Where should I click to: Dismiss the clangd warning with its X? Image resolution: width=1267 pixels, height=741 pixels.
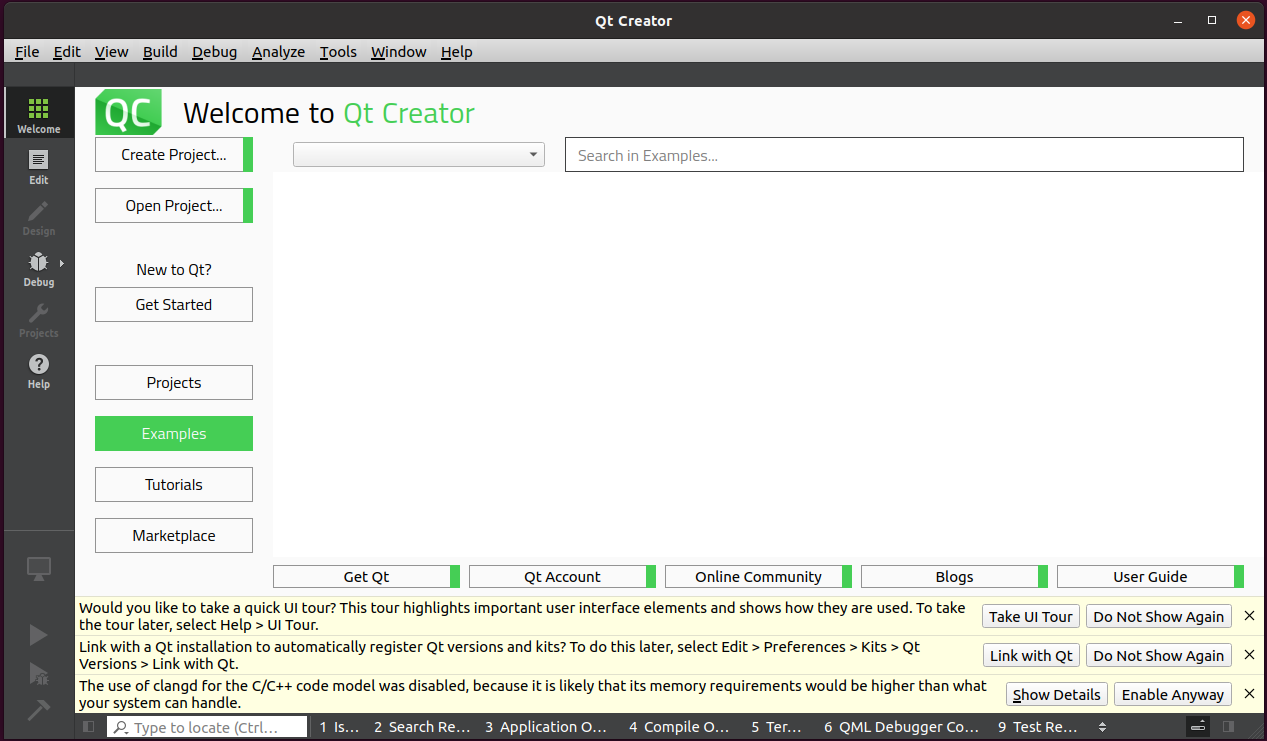click(1249, 694)
